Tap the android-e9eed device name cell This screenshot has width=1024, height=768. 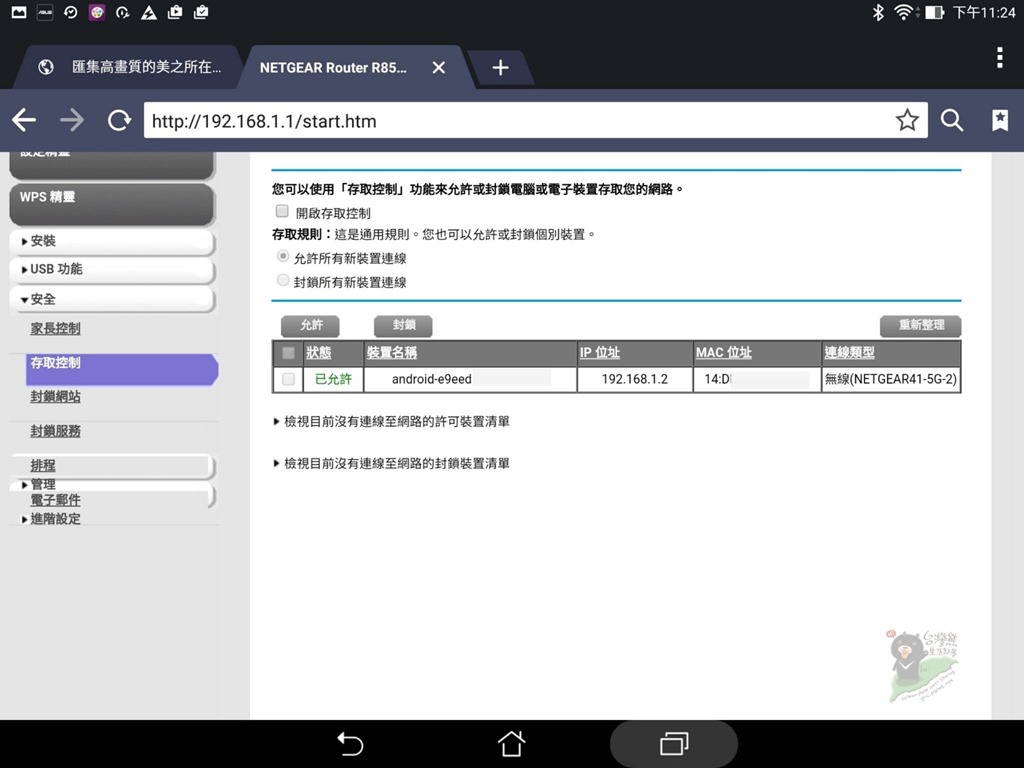(470, 379)
